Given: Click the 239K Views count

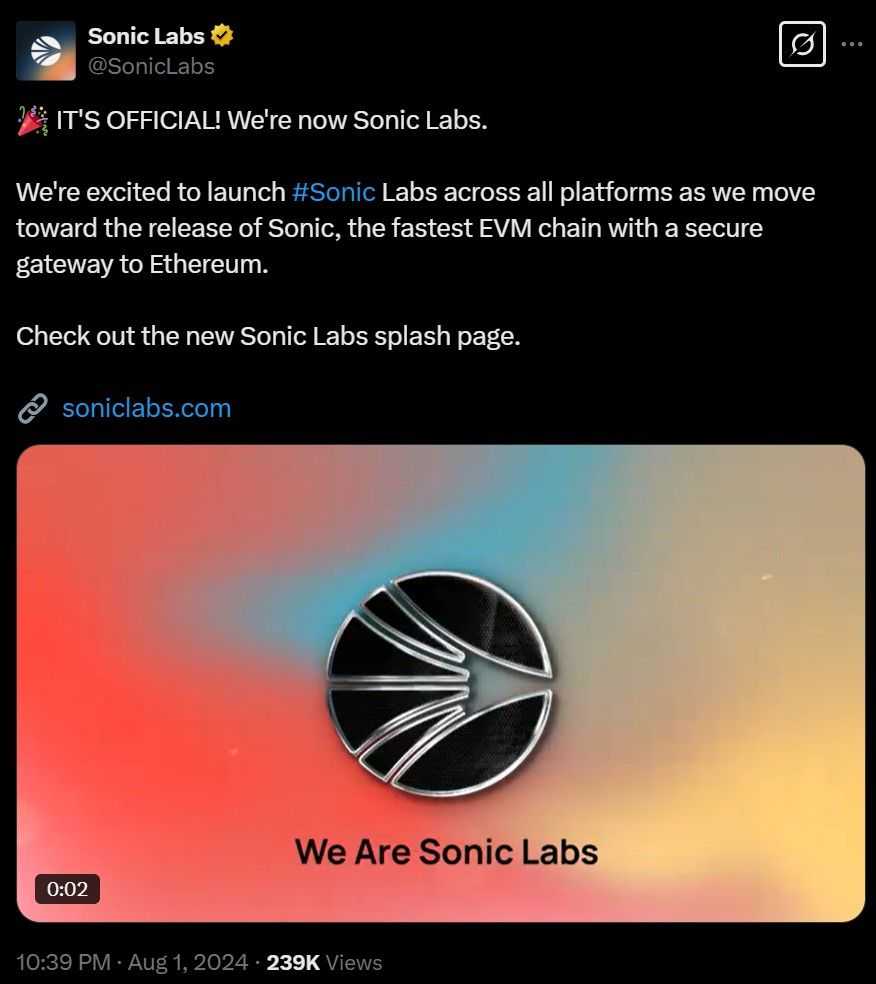Looking at the screenshot, I should [x=324, y=962].
